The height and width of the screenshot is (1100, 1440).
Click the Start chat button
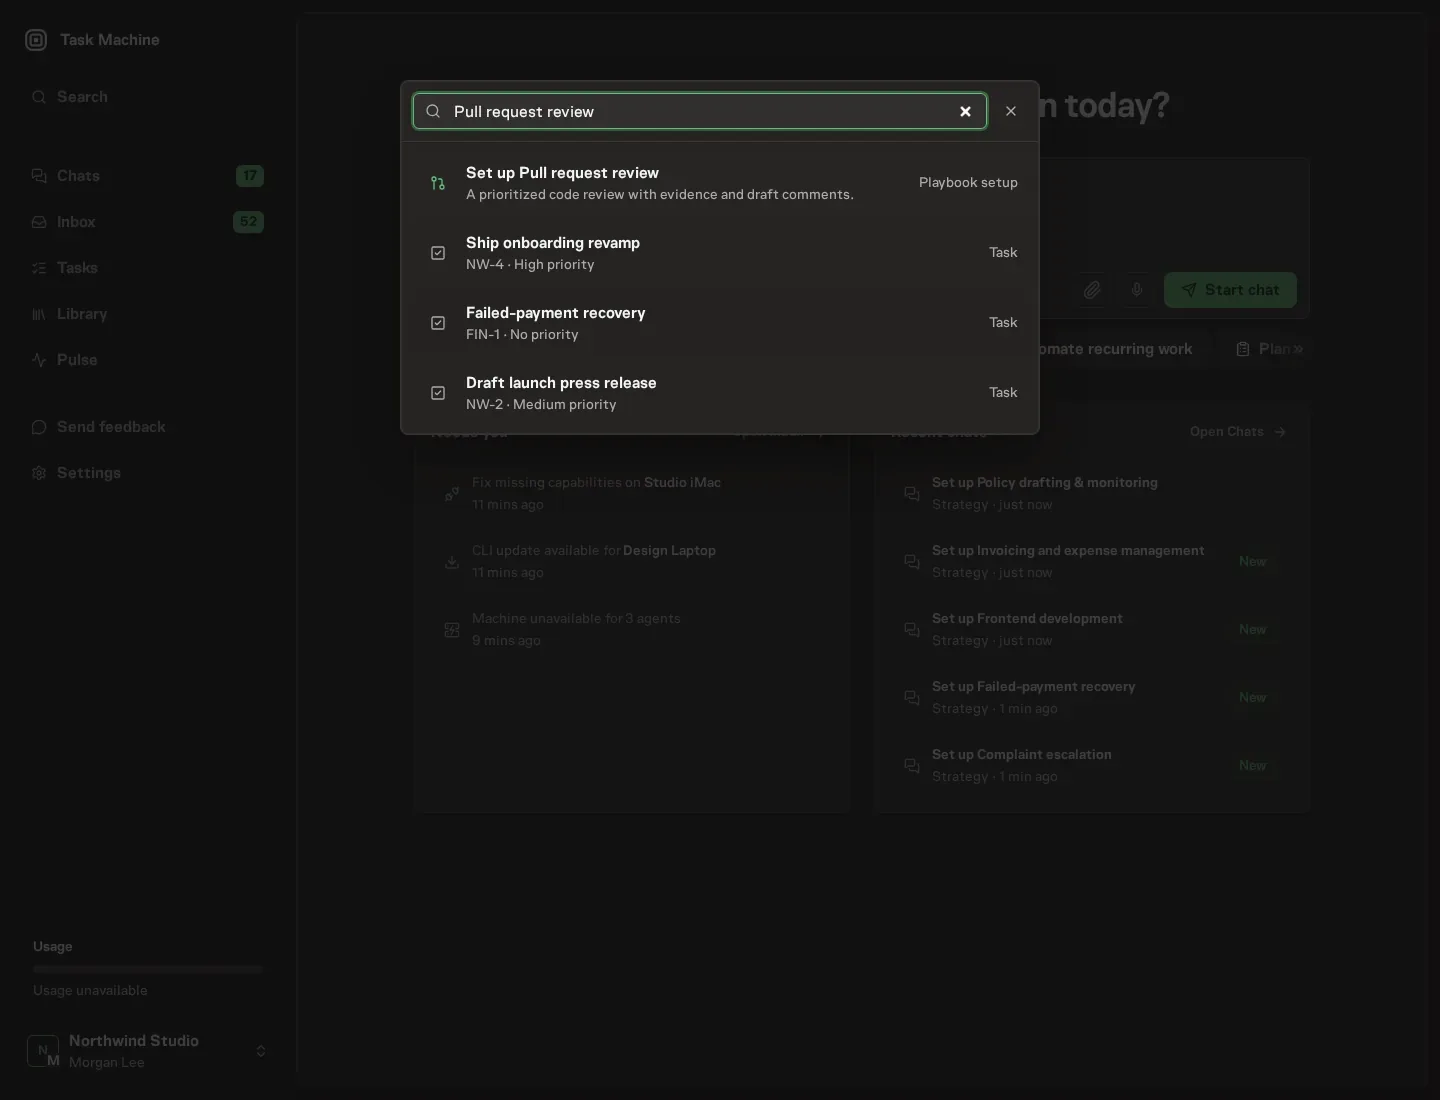1230,290
